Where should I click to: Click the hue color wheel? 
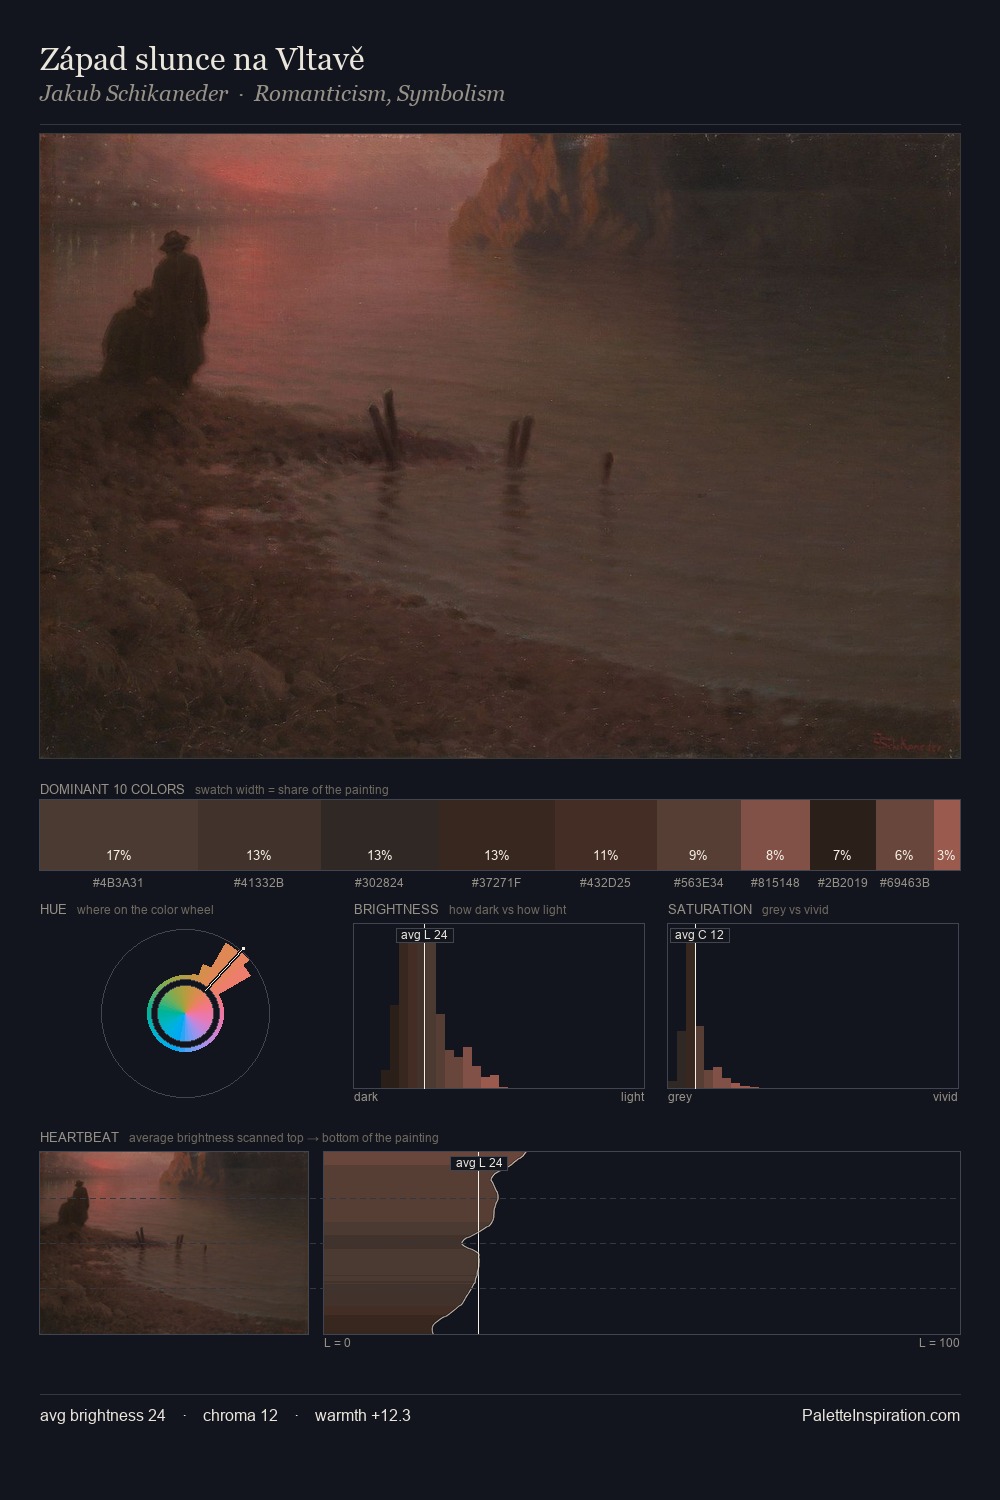185,1013
